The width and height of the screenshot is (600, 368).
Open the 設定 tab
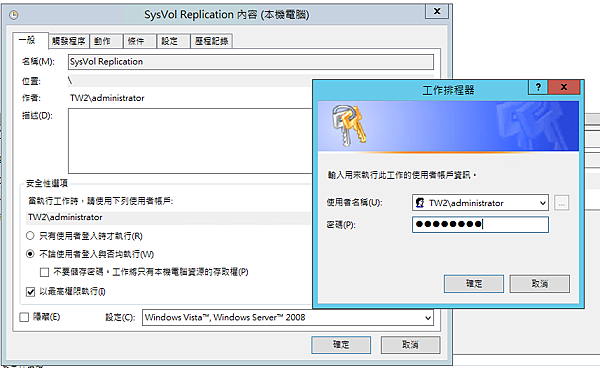pos(173,41)
